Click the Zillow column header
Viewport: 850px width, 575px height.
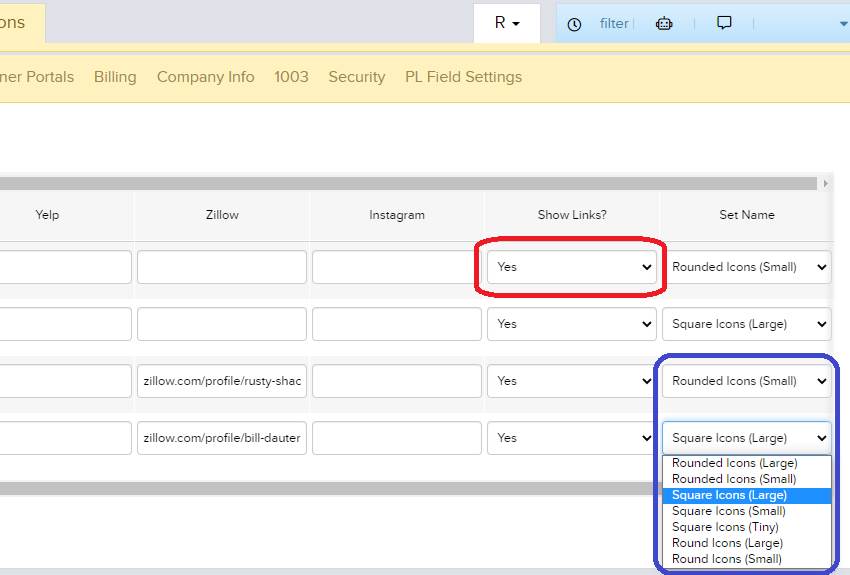(x=222, y=215)
